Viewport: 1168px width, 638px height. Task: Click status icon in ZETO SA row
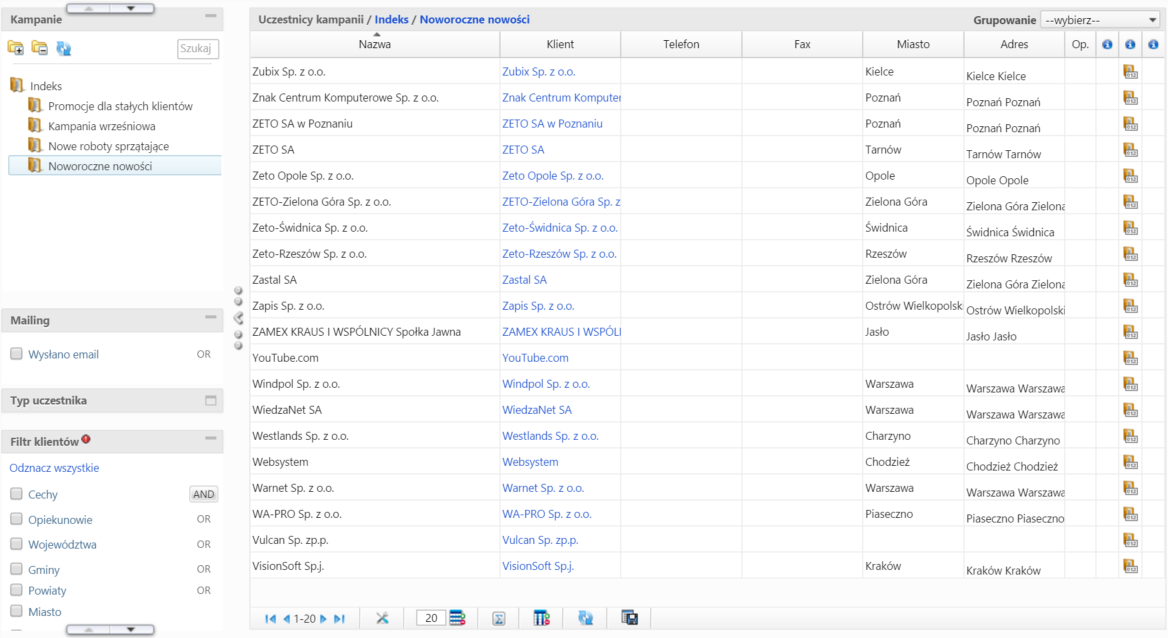pyautogui.click(x=1130, y=150)
